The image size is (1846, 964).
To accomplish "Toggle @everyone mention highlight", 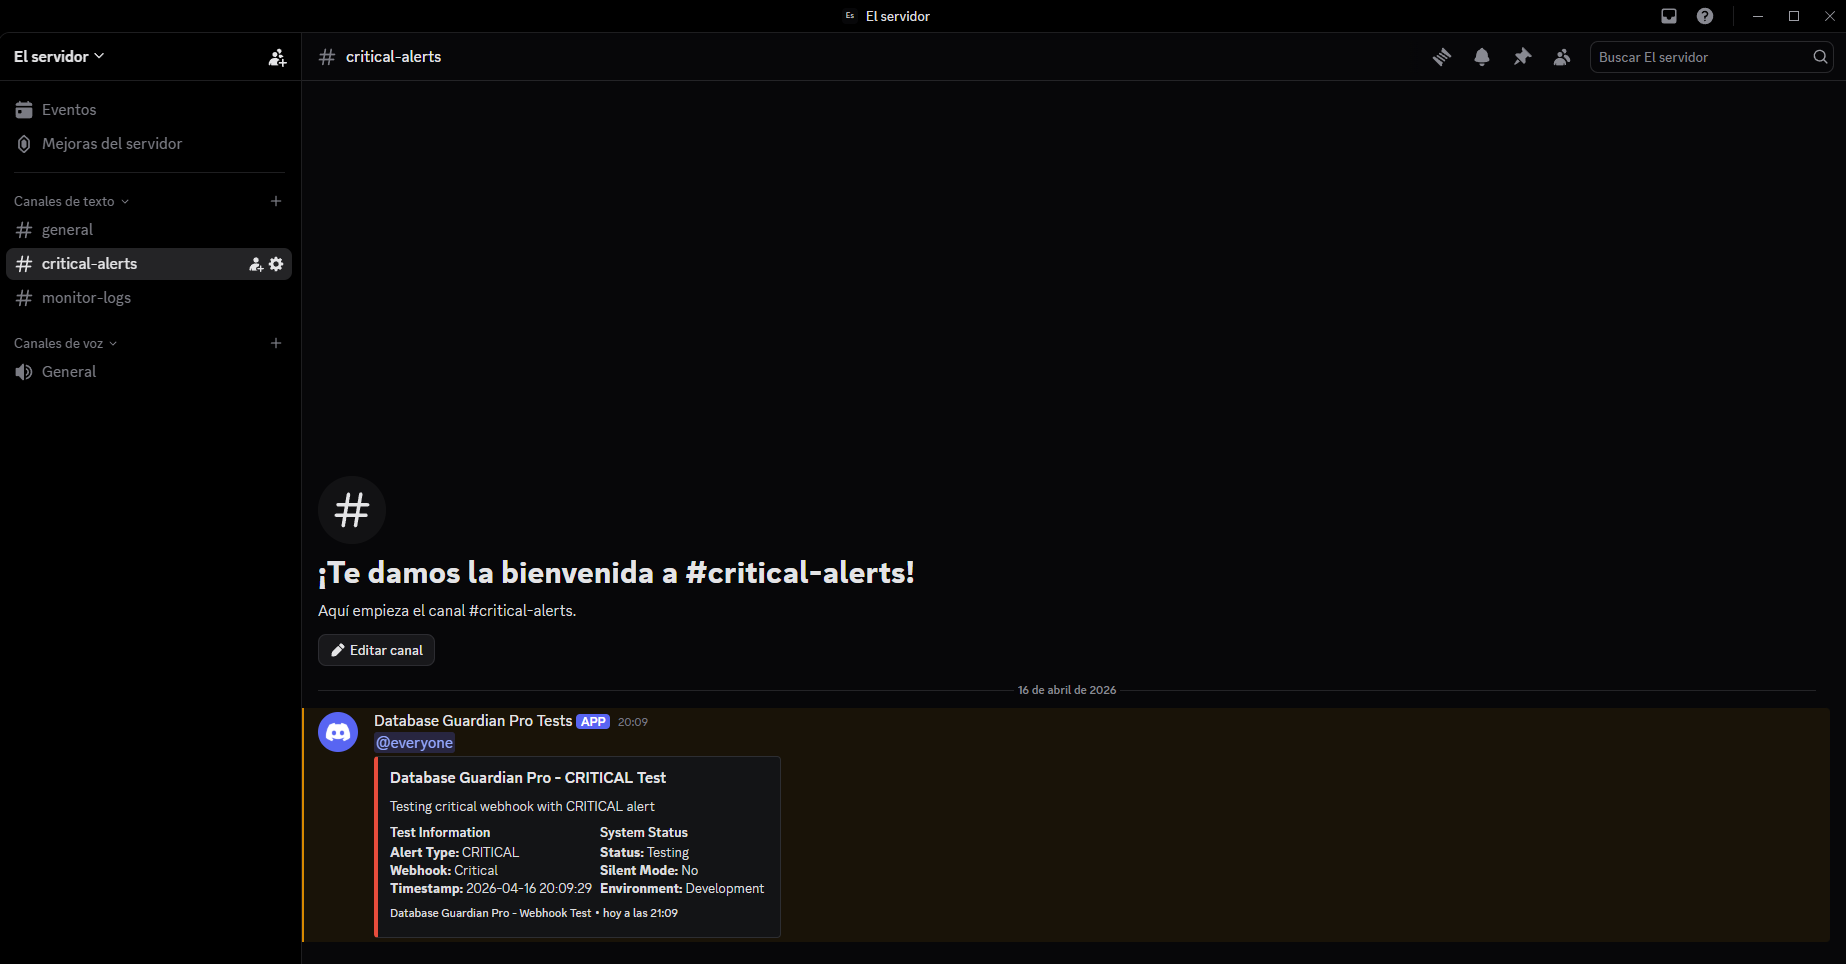I will click(414, 742).
